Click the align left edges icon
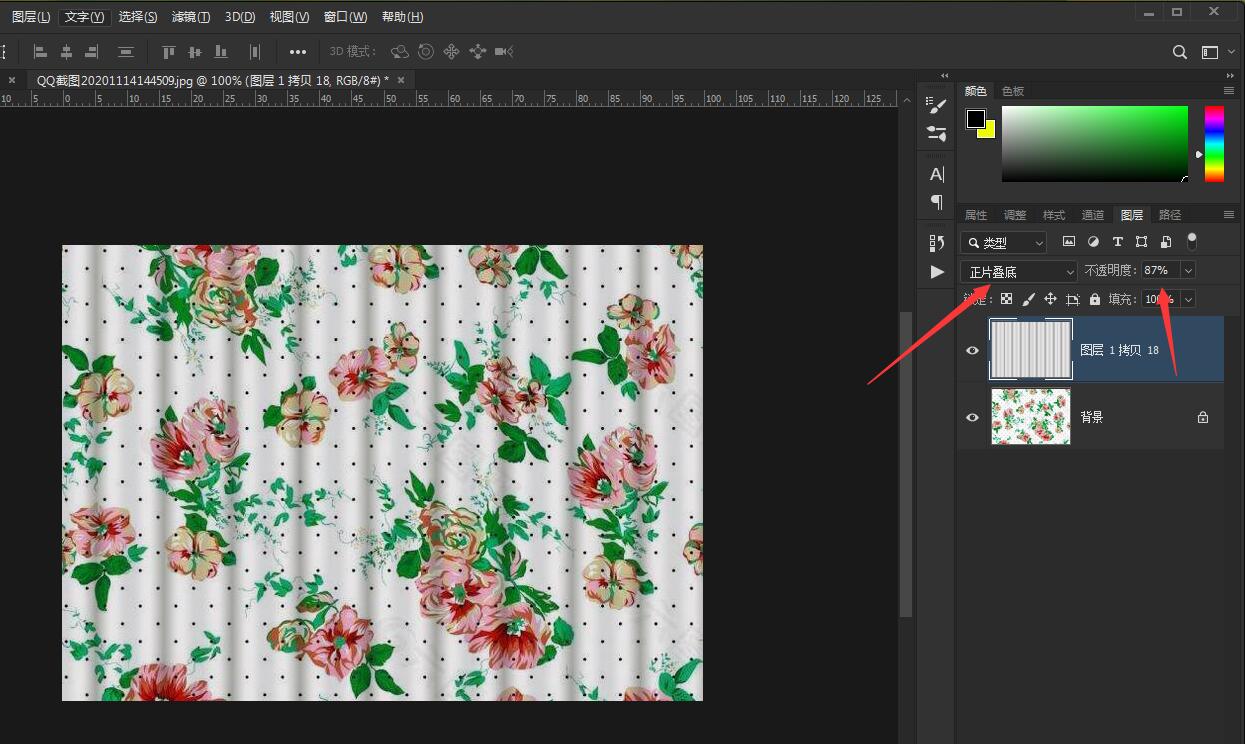 (x=41, y=51)
